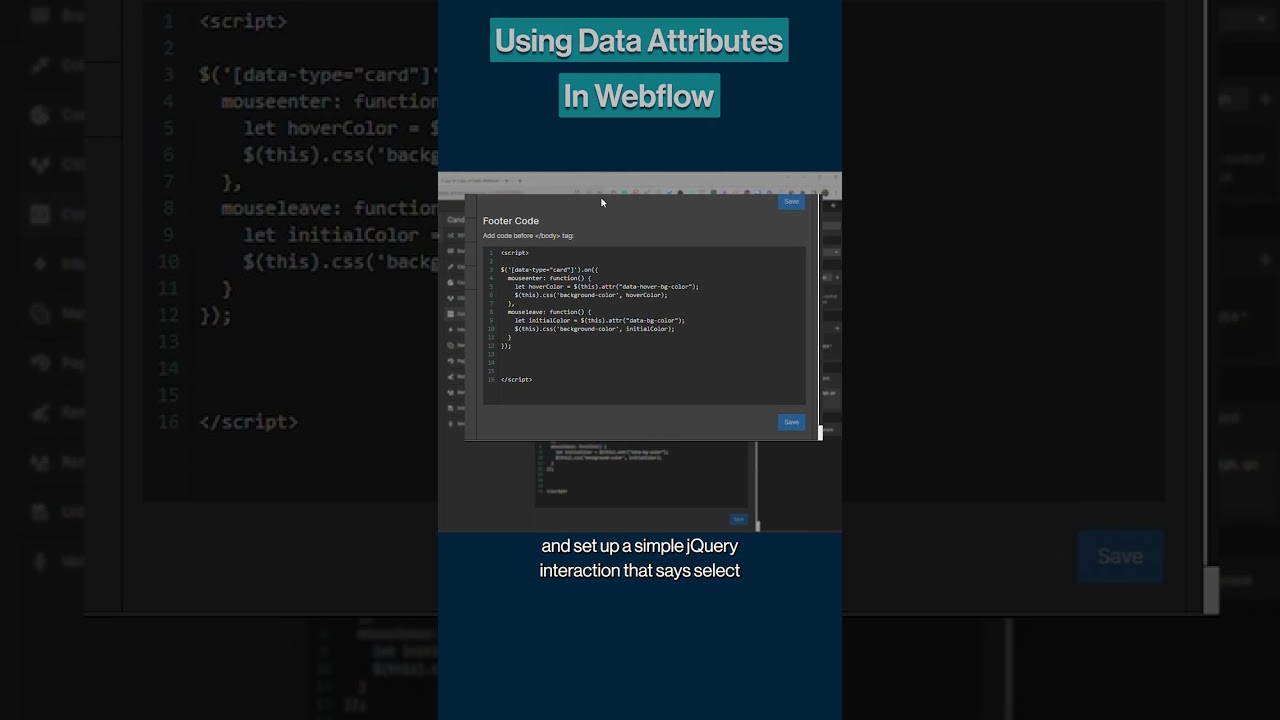Viewport: 1280px width, 720px height.
Task: Click the 'let initialColor' line in modal editor
Action: pos(600,321)
